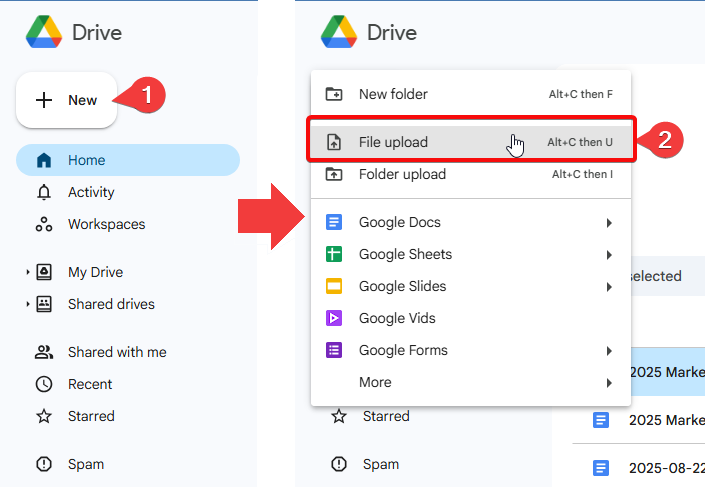Select Folder upload menu entry
The width and height of the screenshot is (705, 487).
tap(471, 174)
